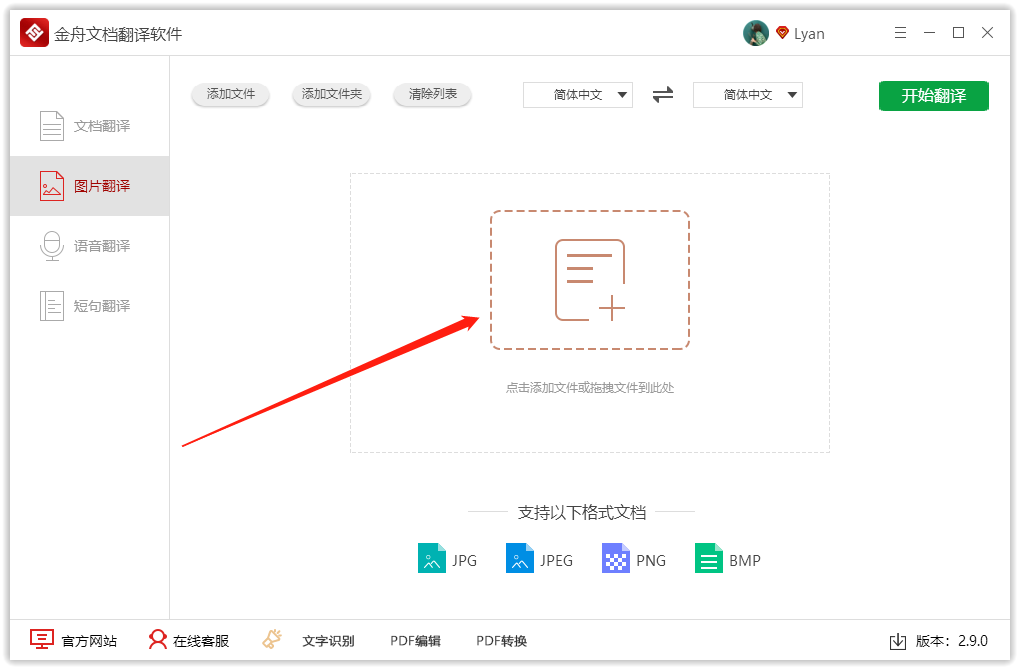Contact 在线客服 online support

pos(189,641)
